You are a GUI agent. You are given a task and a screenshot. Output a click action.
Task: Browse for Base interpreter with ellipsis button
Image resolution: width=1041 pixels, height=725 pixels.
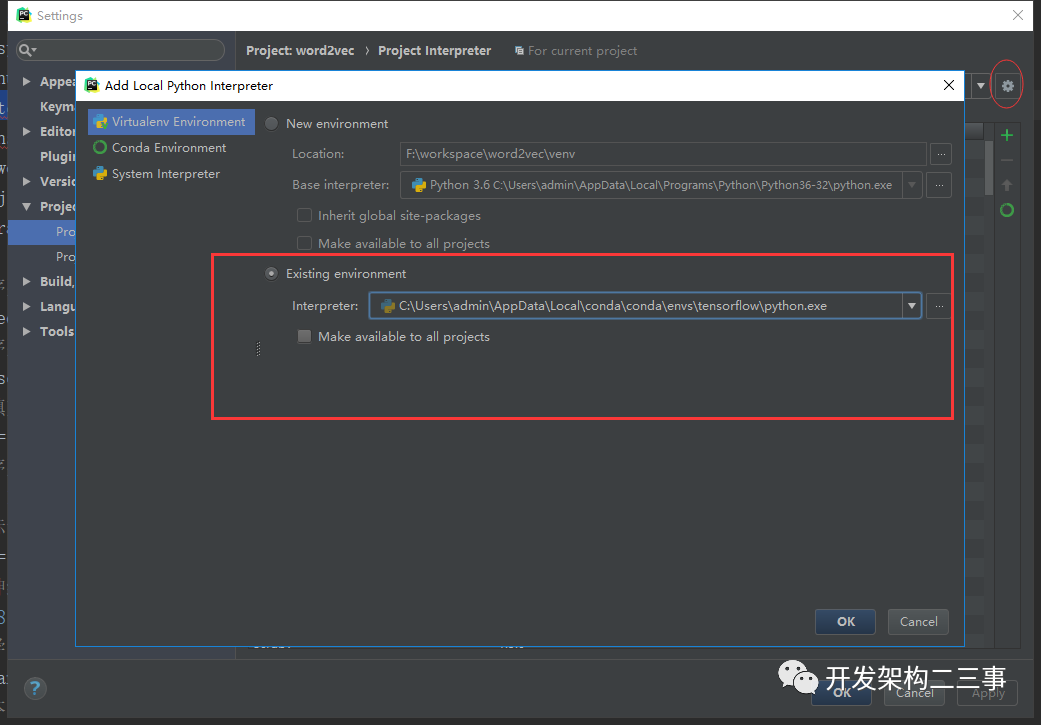(939, 185)
